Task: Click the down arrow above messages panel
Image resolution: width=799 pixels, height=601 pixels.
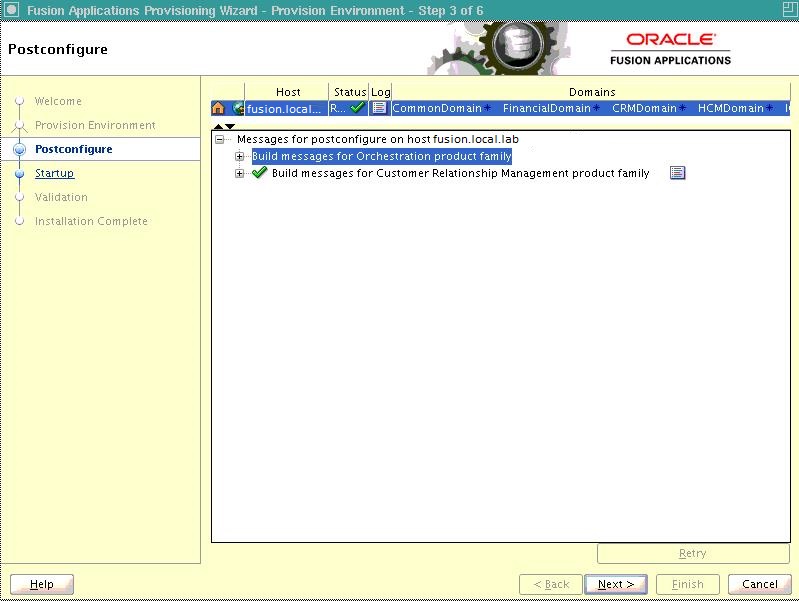Action: [x=230, y=126]
